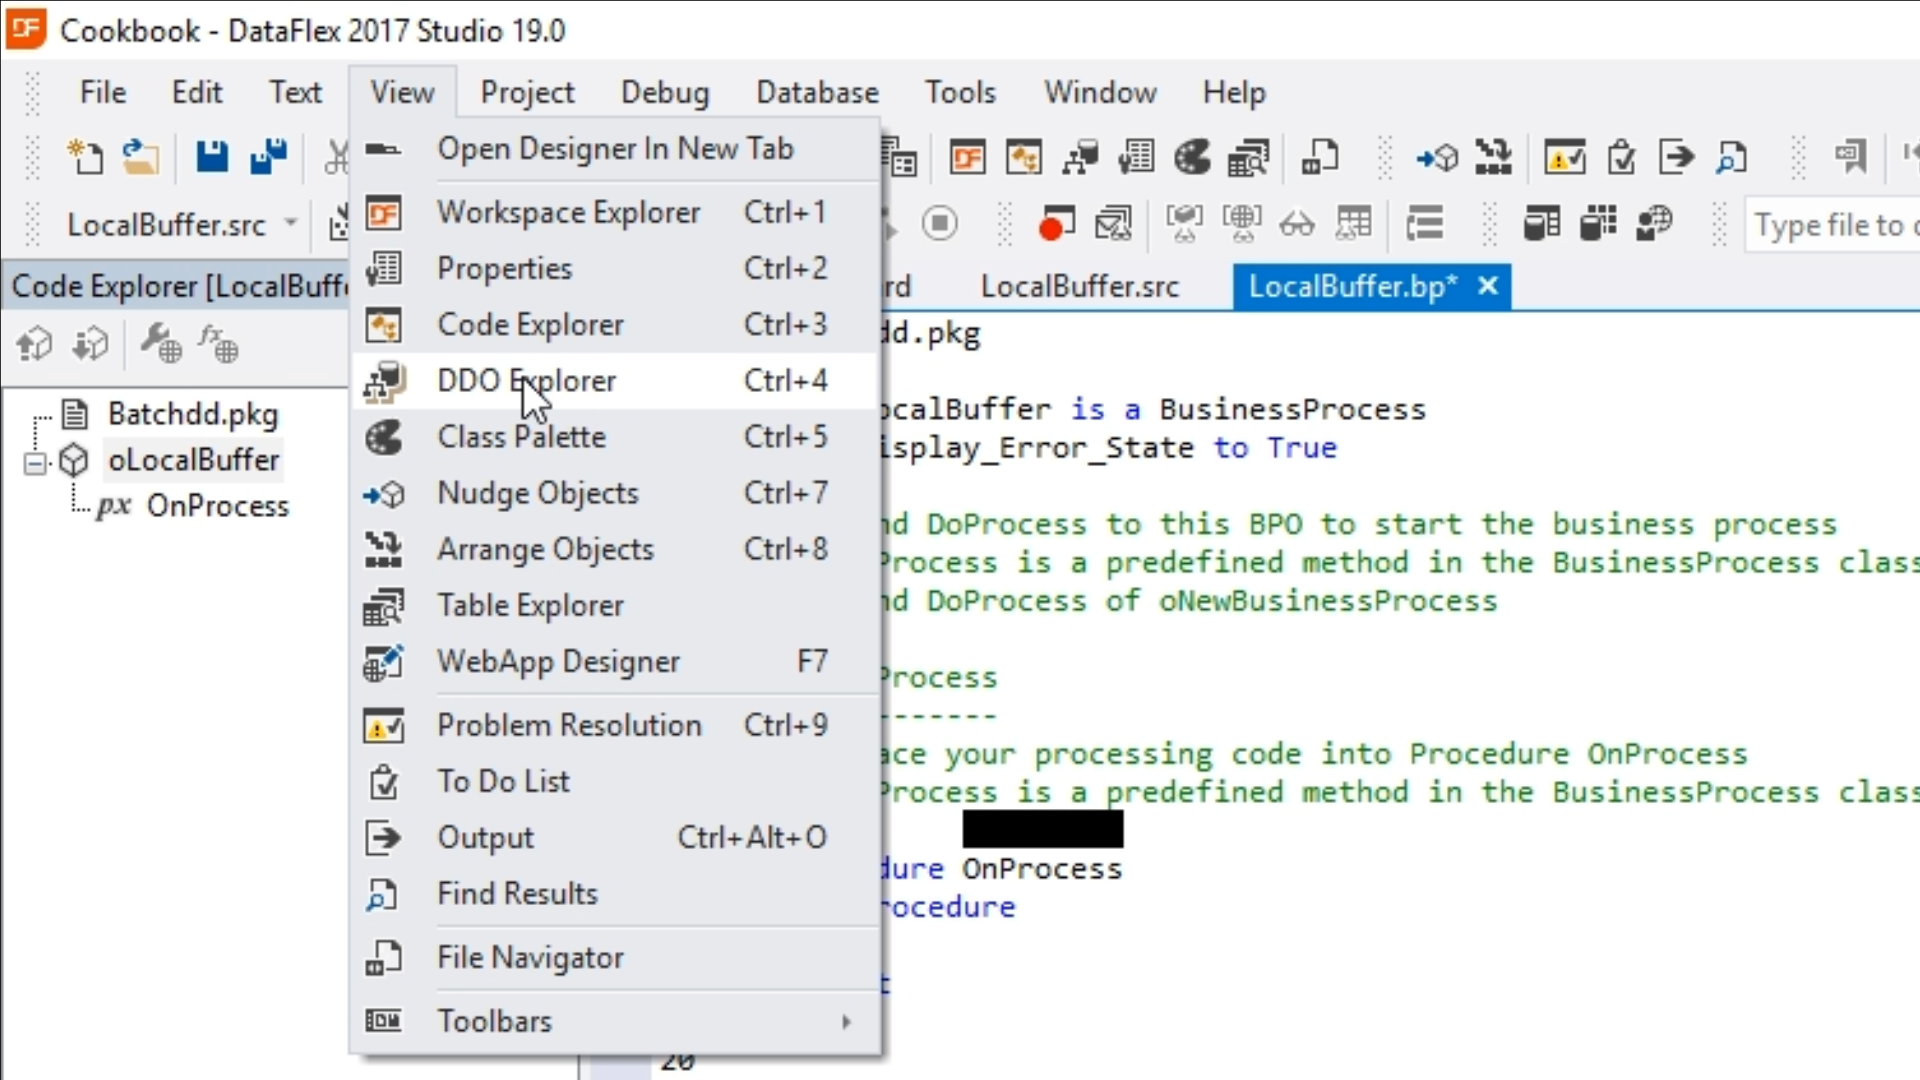Expand the Toolbars submenu arrow

click(846, 1021)
